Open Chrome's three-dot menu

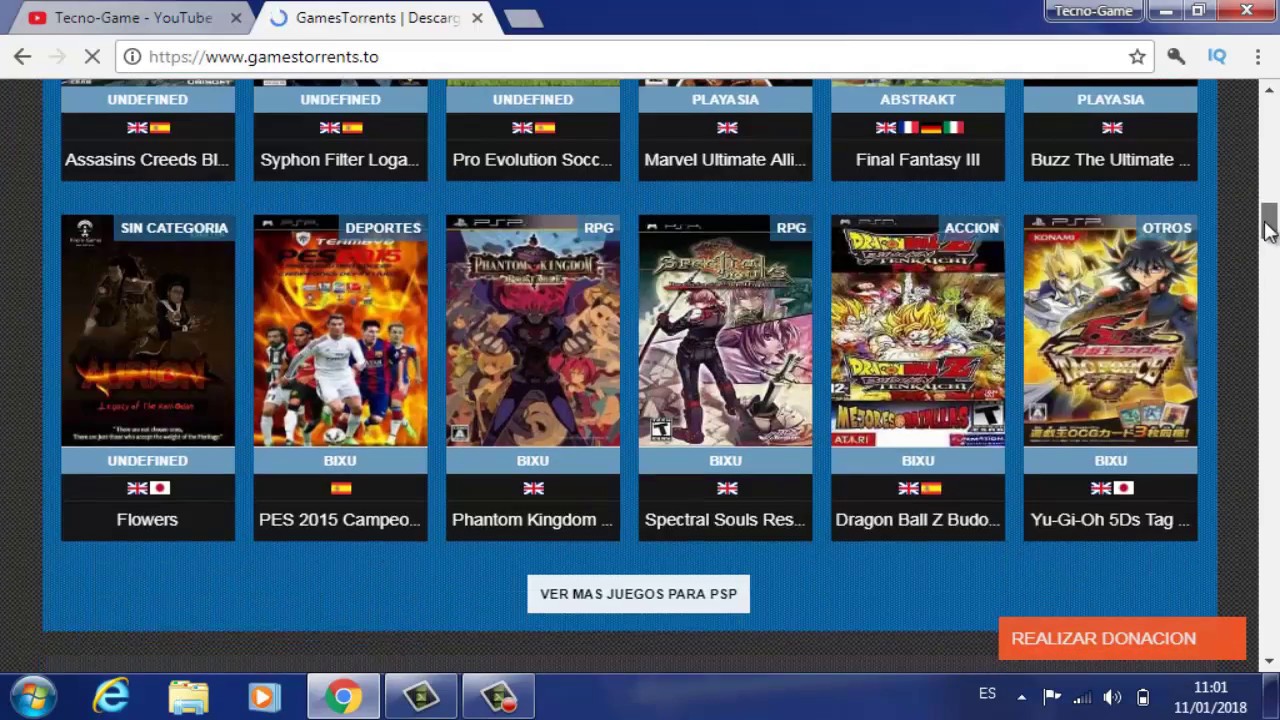(1258, 57)
